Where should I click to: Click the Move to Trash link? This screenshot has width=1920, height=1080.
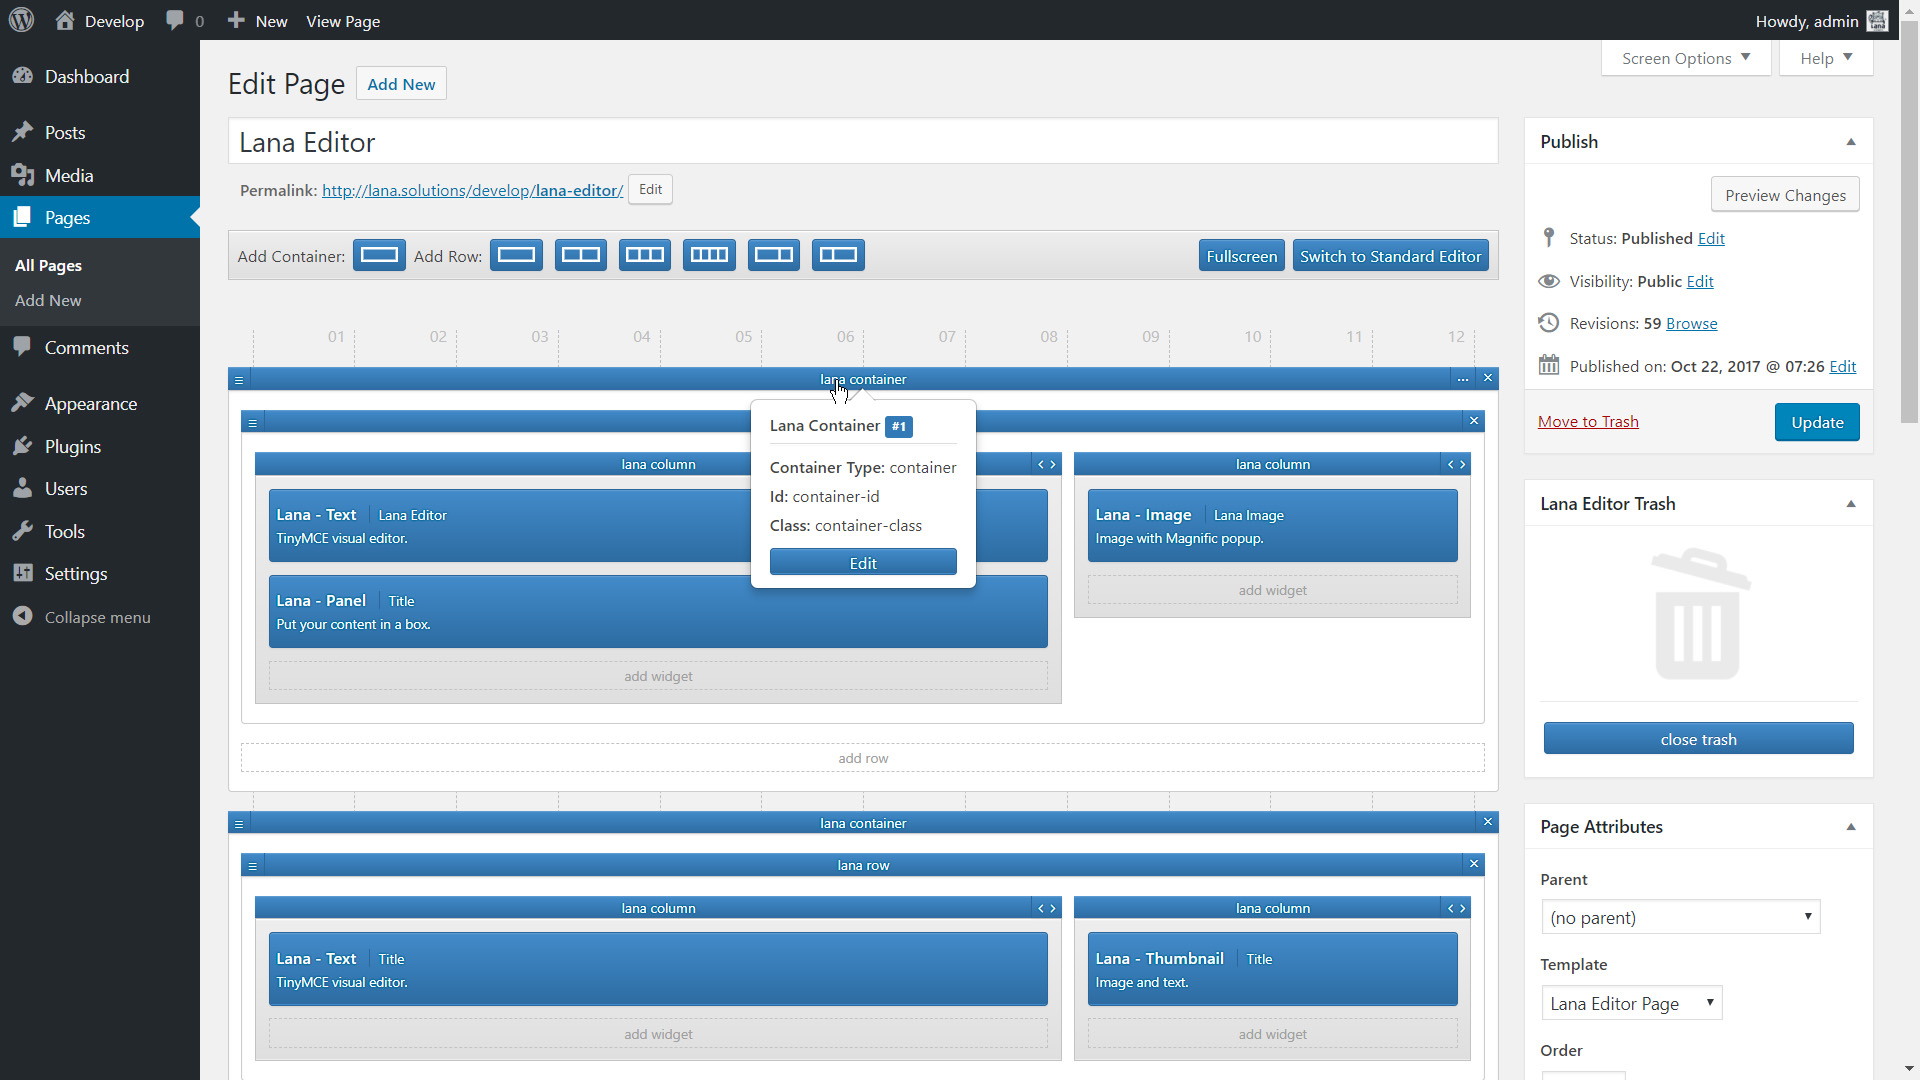click(1588, 422)
